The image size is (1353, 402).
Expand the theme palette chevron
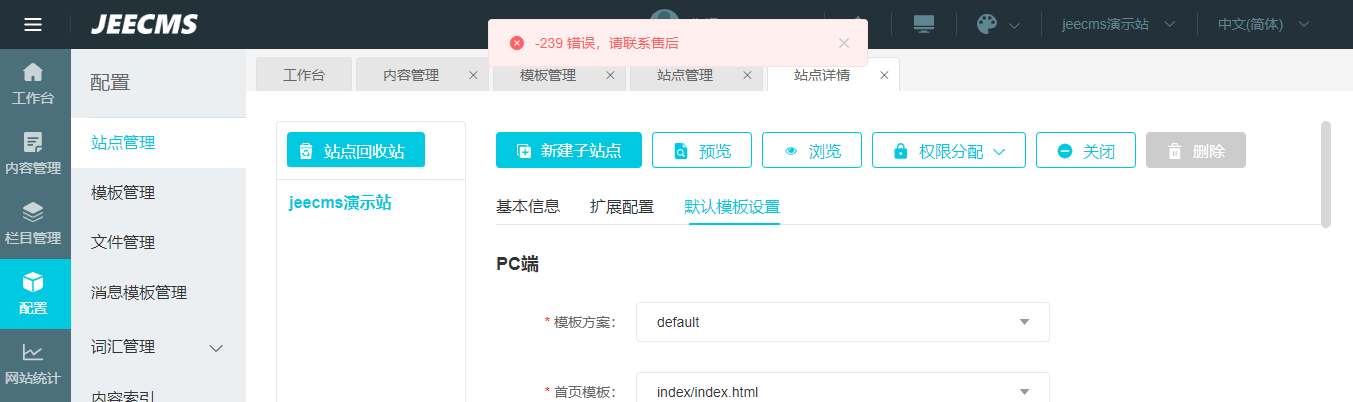pos(1014,25)
